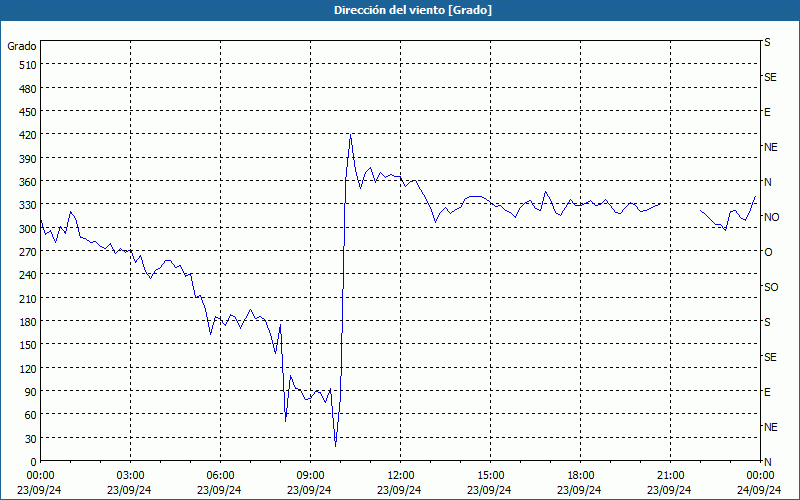Select the "Grado" unit label on the left axis
This screenshot has width=800, height=500.
pos(21,46)
